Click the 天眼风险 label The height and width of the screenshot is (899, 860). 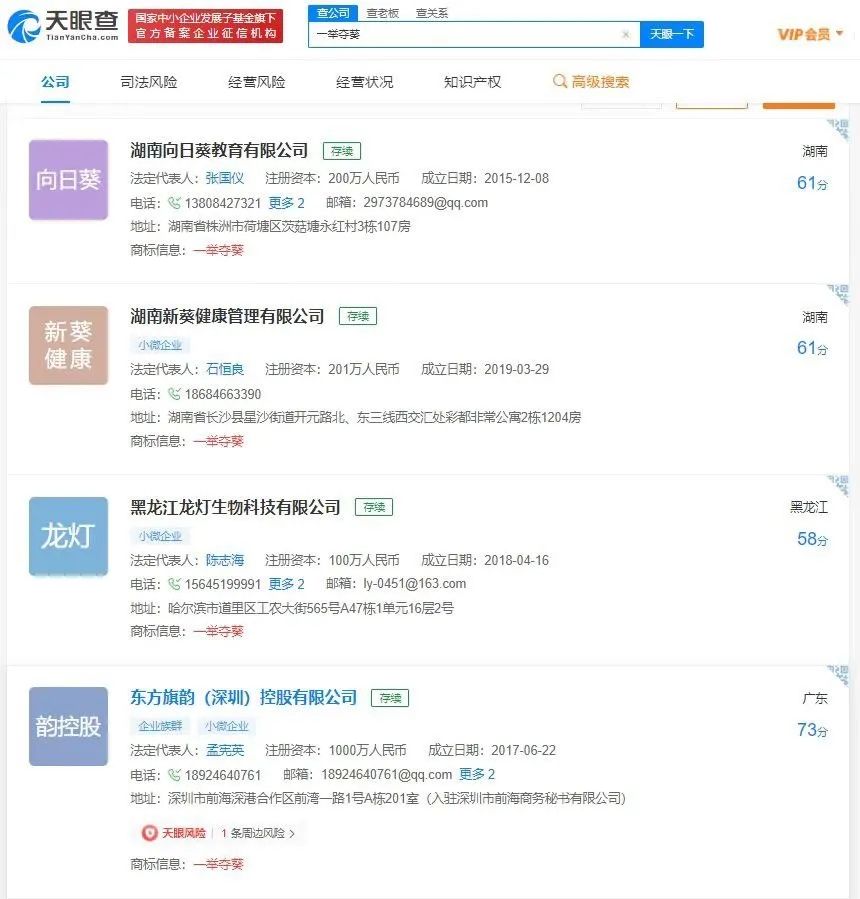pos(183,833)
